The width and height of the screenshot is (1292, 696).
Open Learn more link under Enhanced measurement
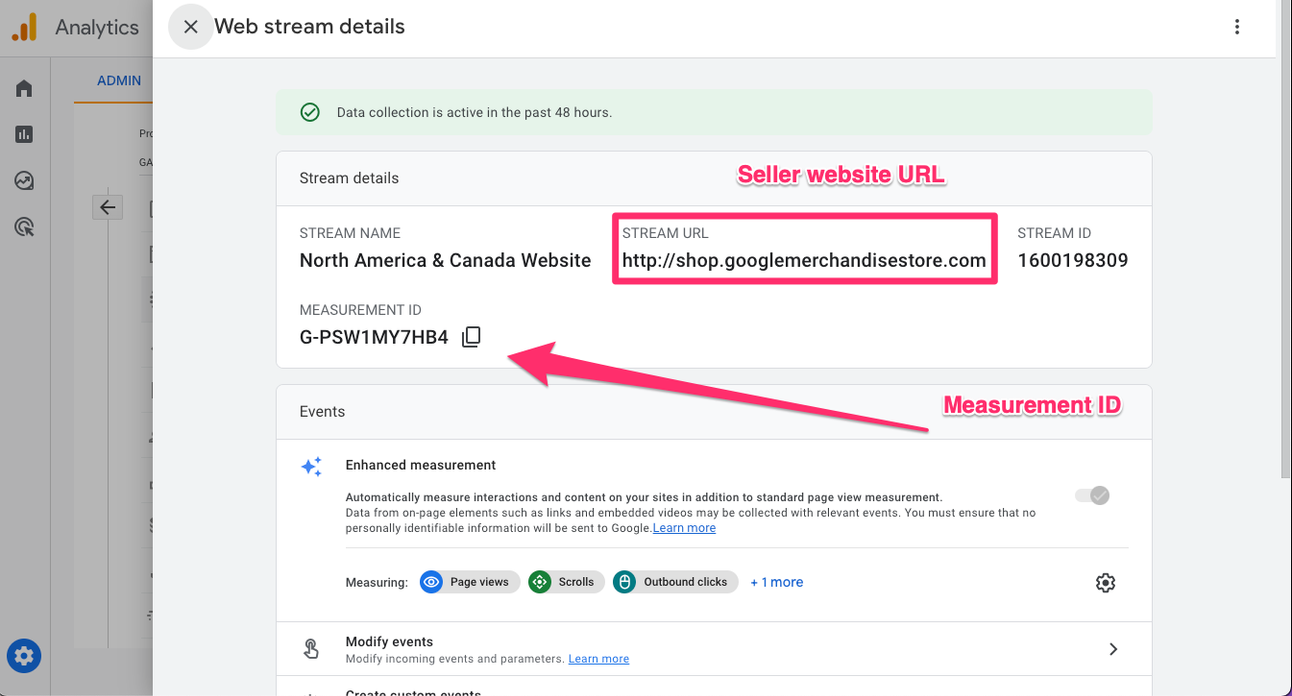click(x=684, y=528)
